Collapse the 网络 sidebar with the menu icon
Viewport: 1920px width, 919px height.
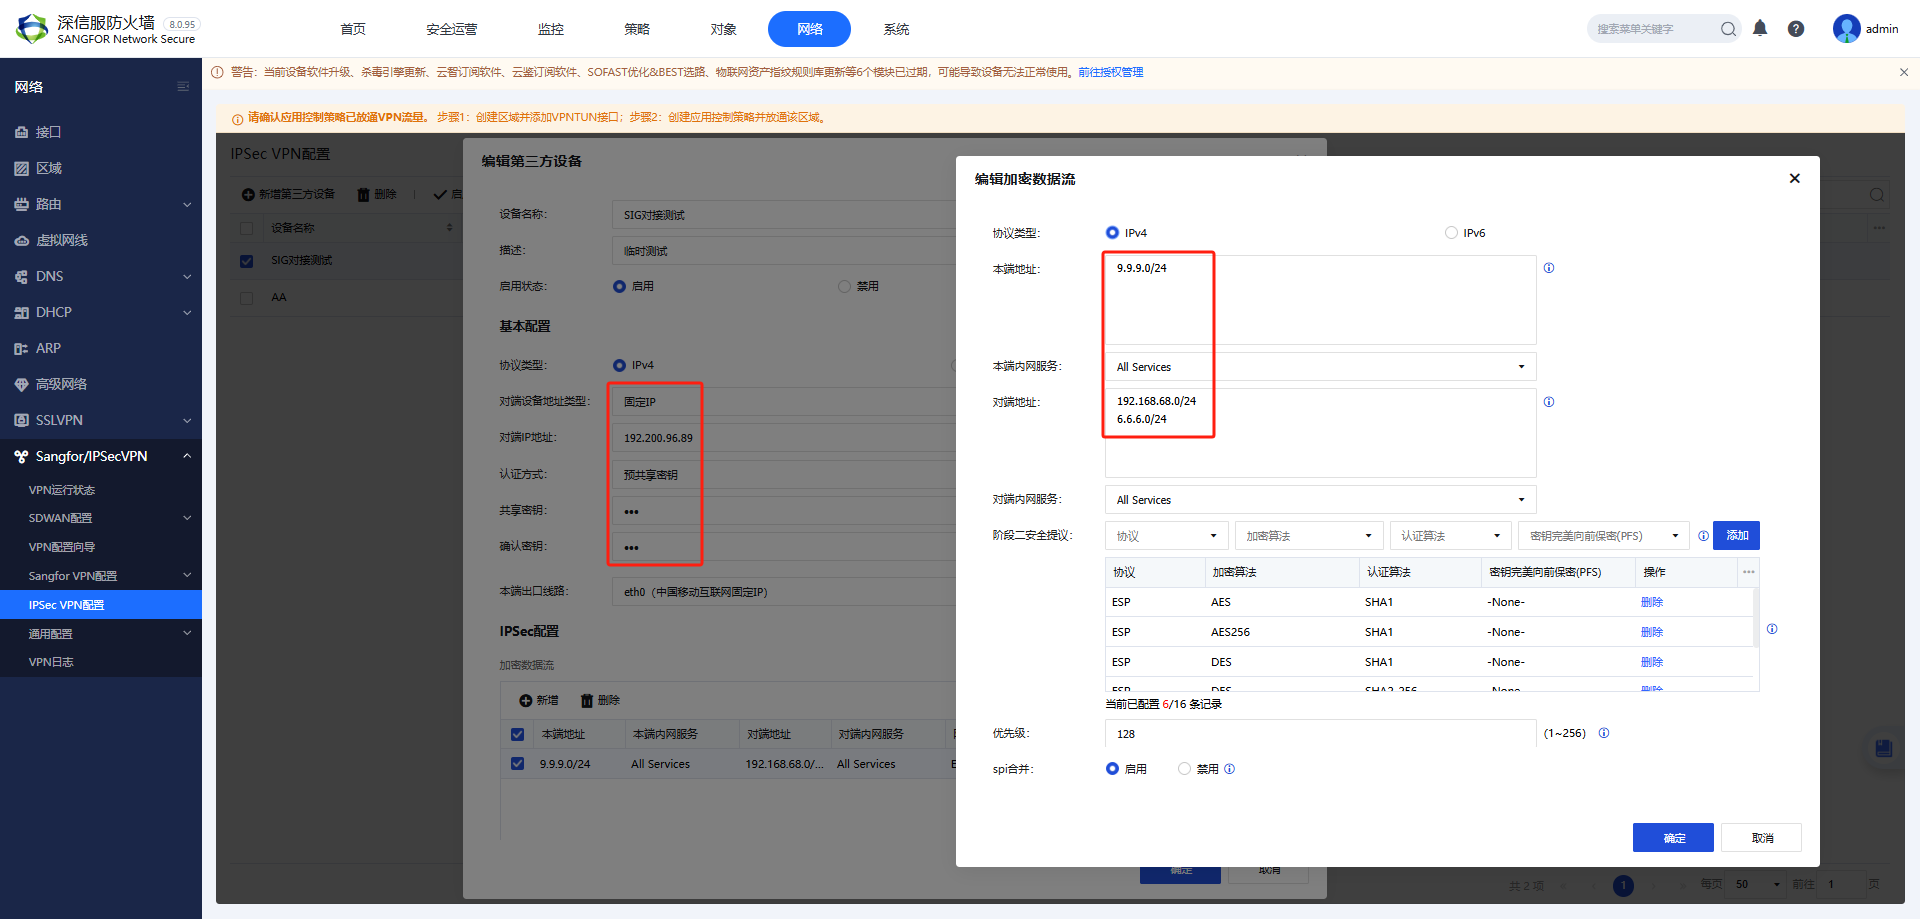pos(183,87)
